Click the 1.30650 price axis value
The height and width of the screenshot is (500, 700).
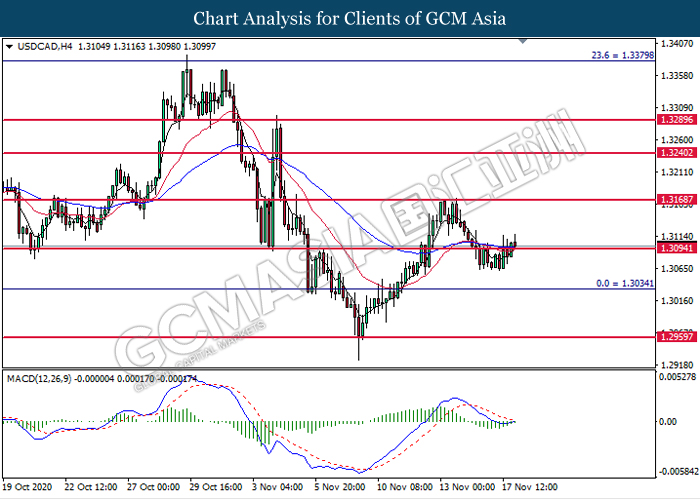(x=677, y=268)
